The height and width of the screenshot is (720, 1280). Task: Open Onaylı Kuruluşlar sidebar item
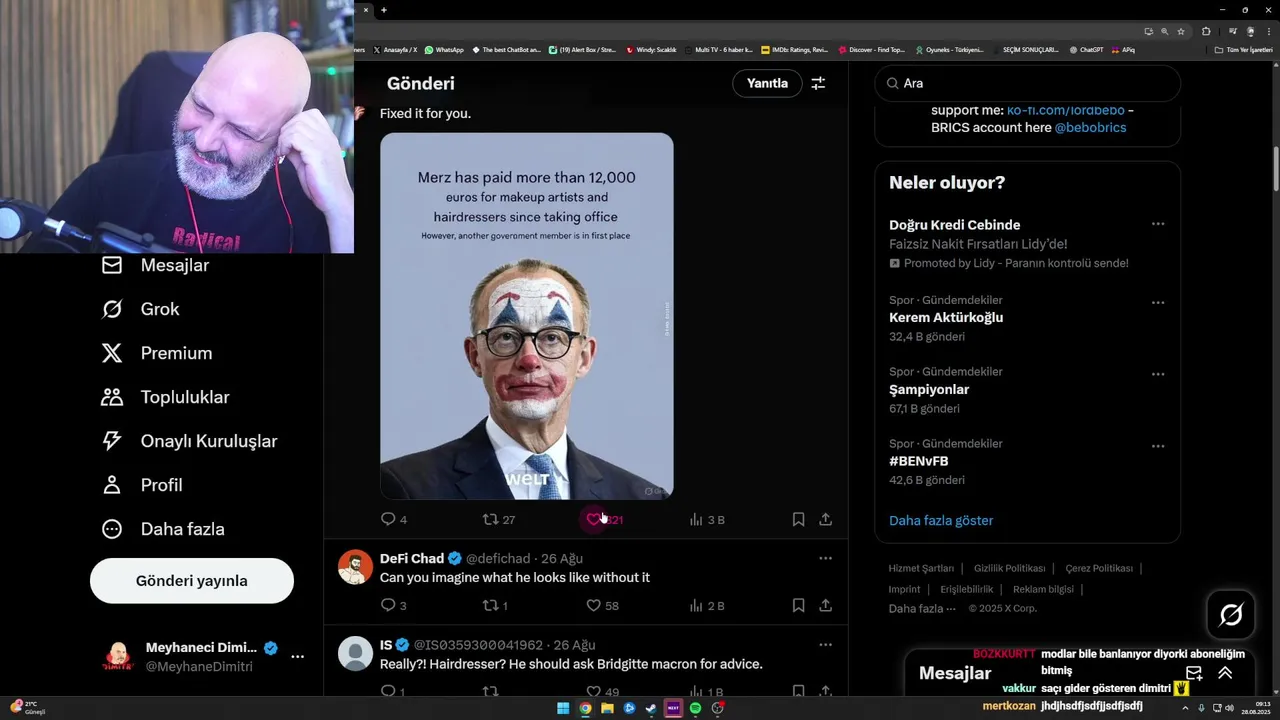(189, 441)
